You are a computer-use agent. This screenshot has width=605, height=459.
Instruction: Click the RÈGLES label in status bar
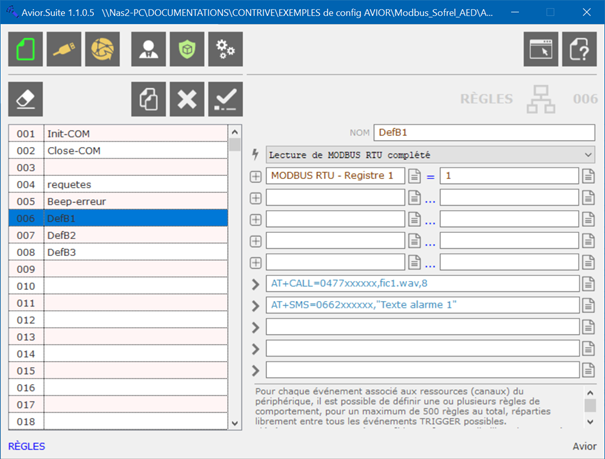click(x=27, y=446)
